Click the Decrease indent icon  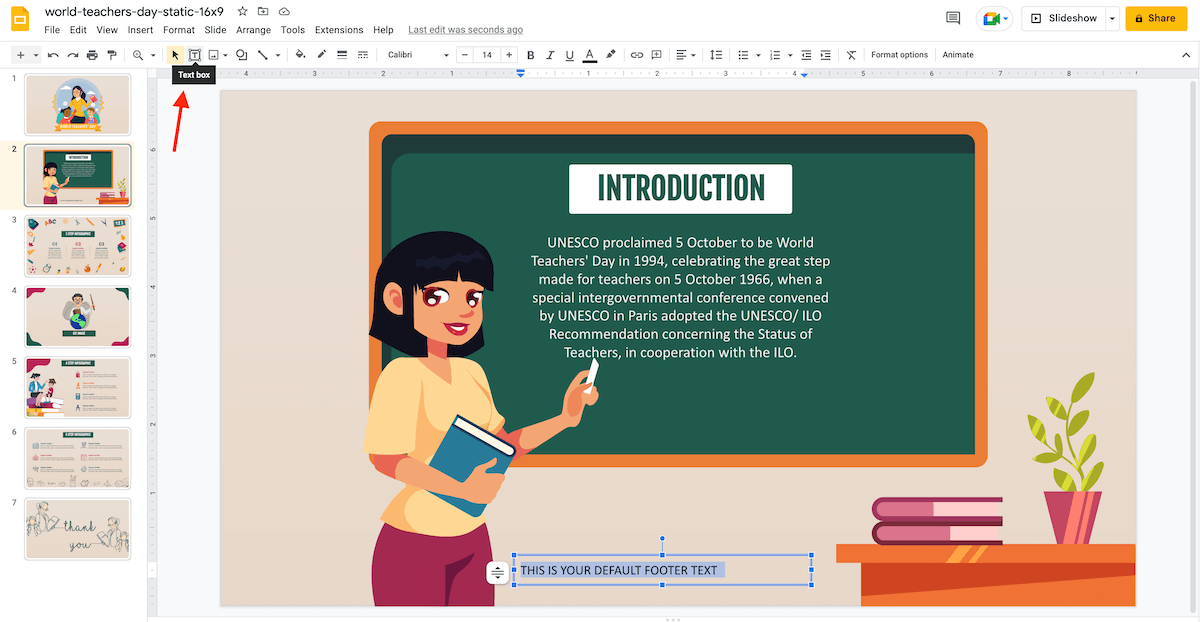(x=806, y=55)
